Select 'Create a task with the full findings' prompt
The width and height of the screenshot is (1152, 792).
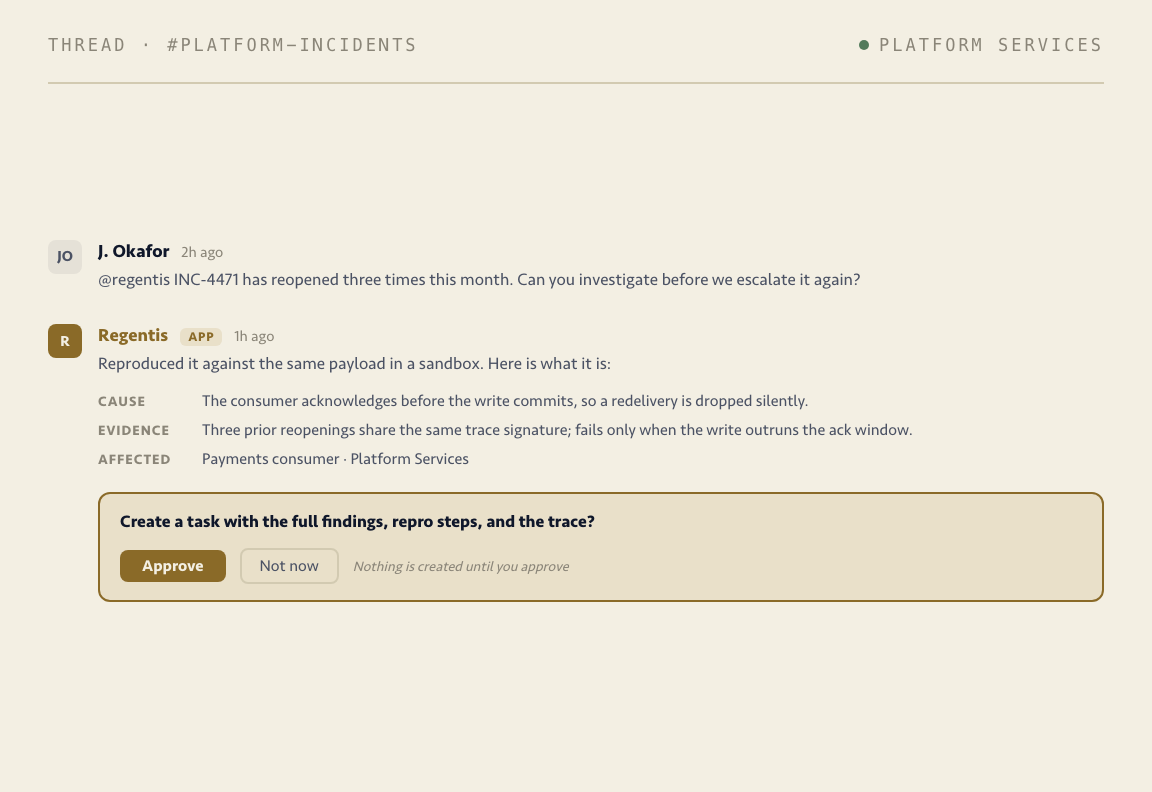pyautogui.click(x=357, y=522)
